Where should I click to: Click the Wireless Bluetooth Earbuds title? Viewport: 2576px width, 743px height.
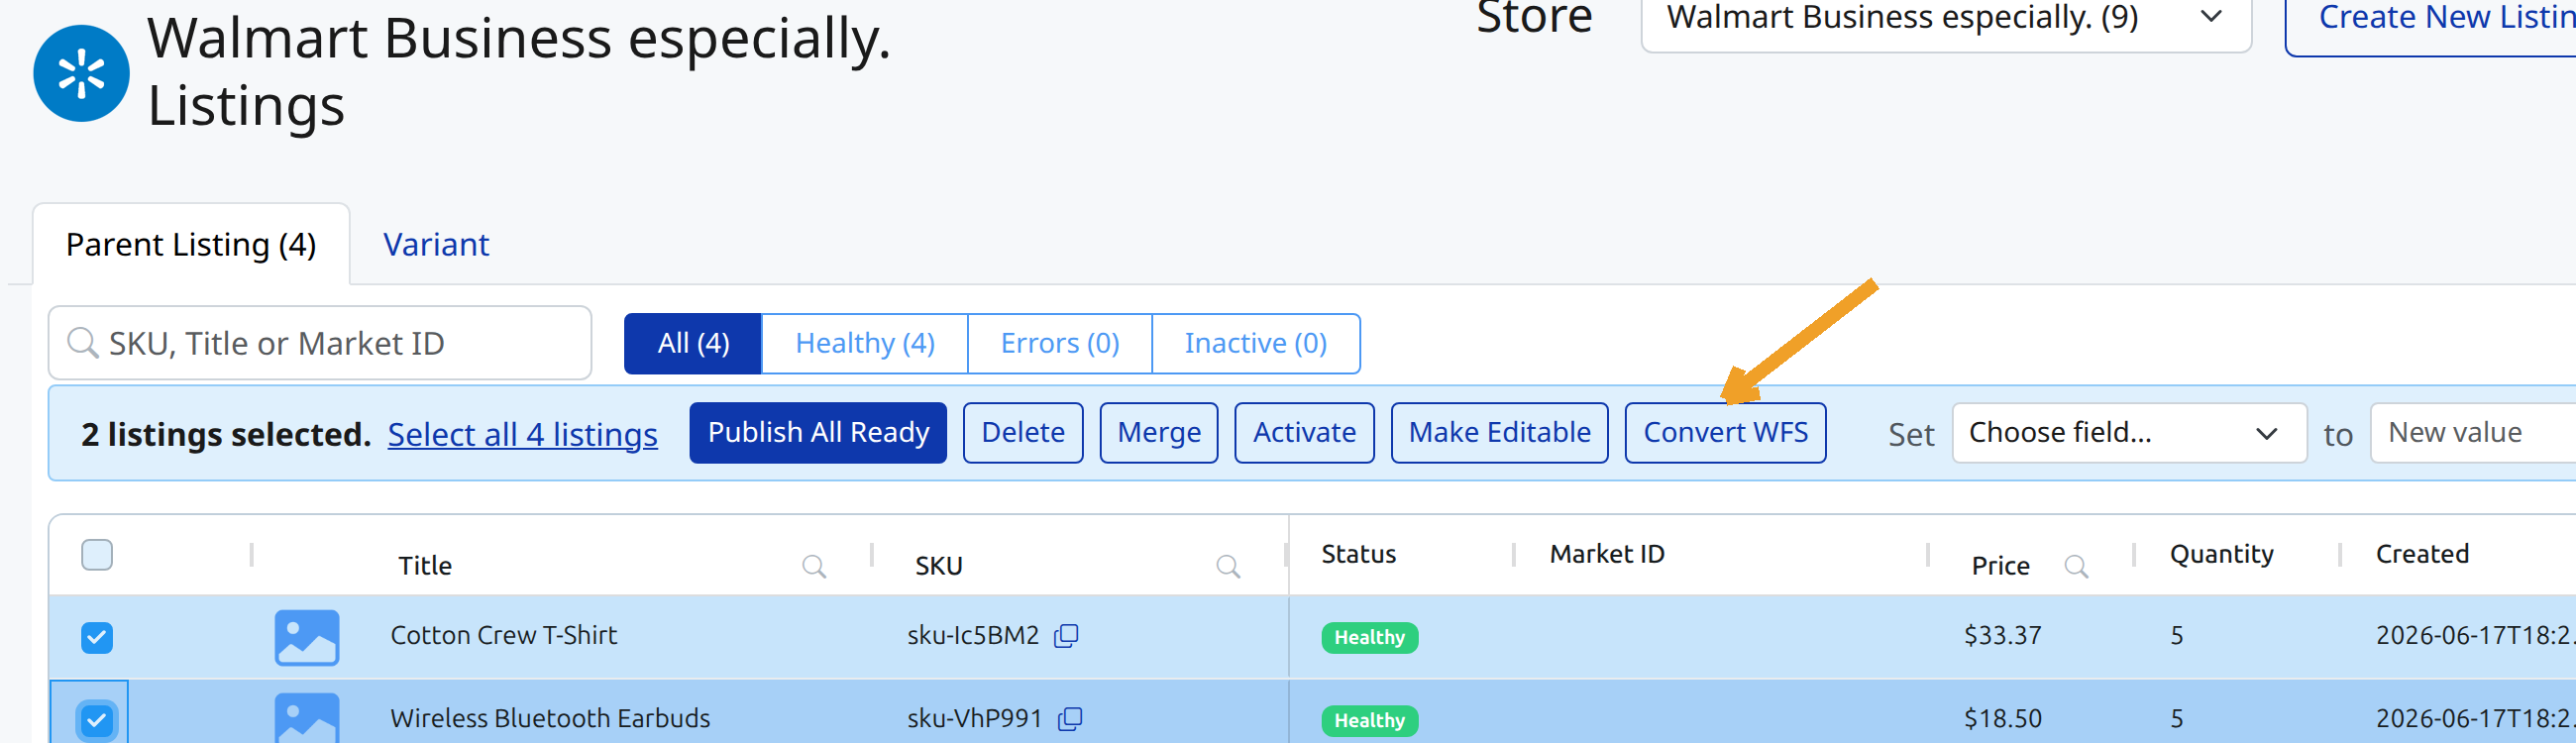550,718
